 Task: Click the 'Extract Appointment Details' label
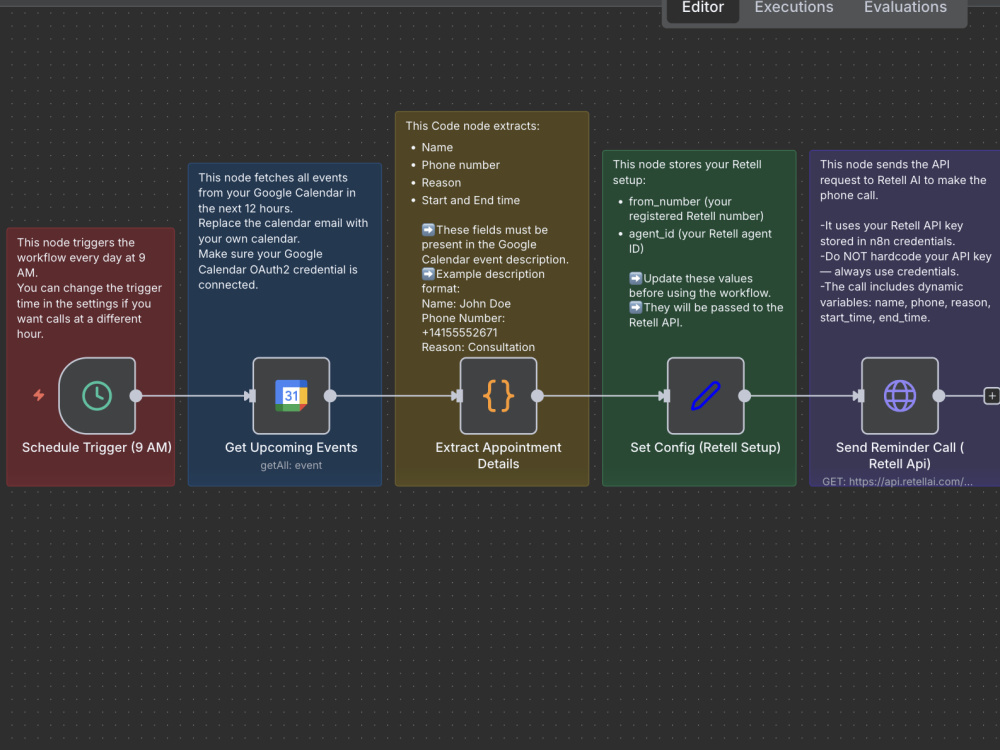pos(498,455)
